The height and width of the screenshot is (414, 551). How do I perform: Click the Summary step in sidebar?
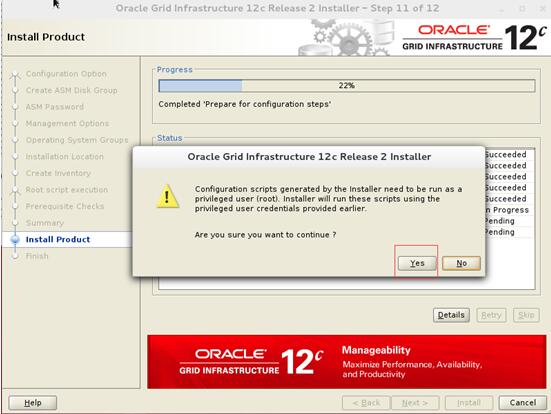[x=45, y=223]
